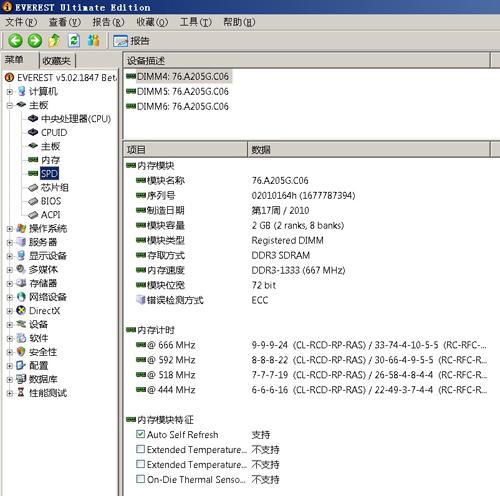Select 中央处理器(CPU) in the tree

76,119
